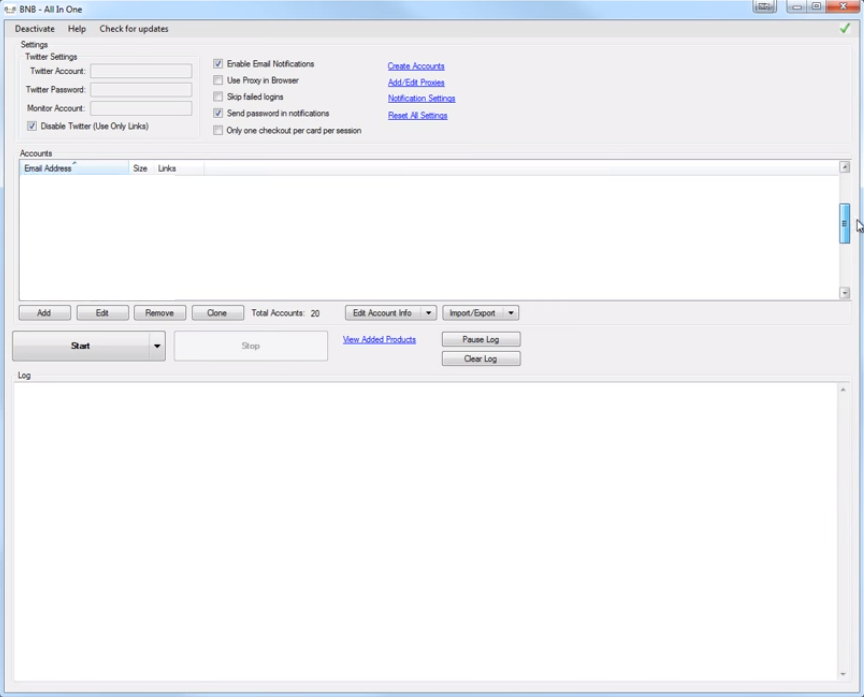Check Skip failed logins

pos(218,97)
